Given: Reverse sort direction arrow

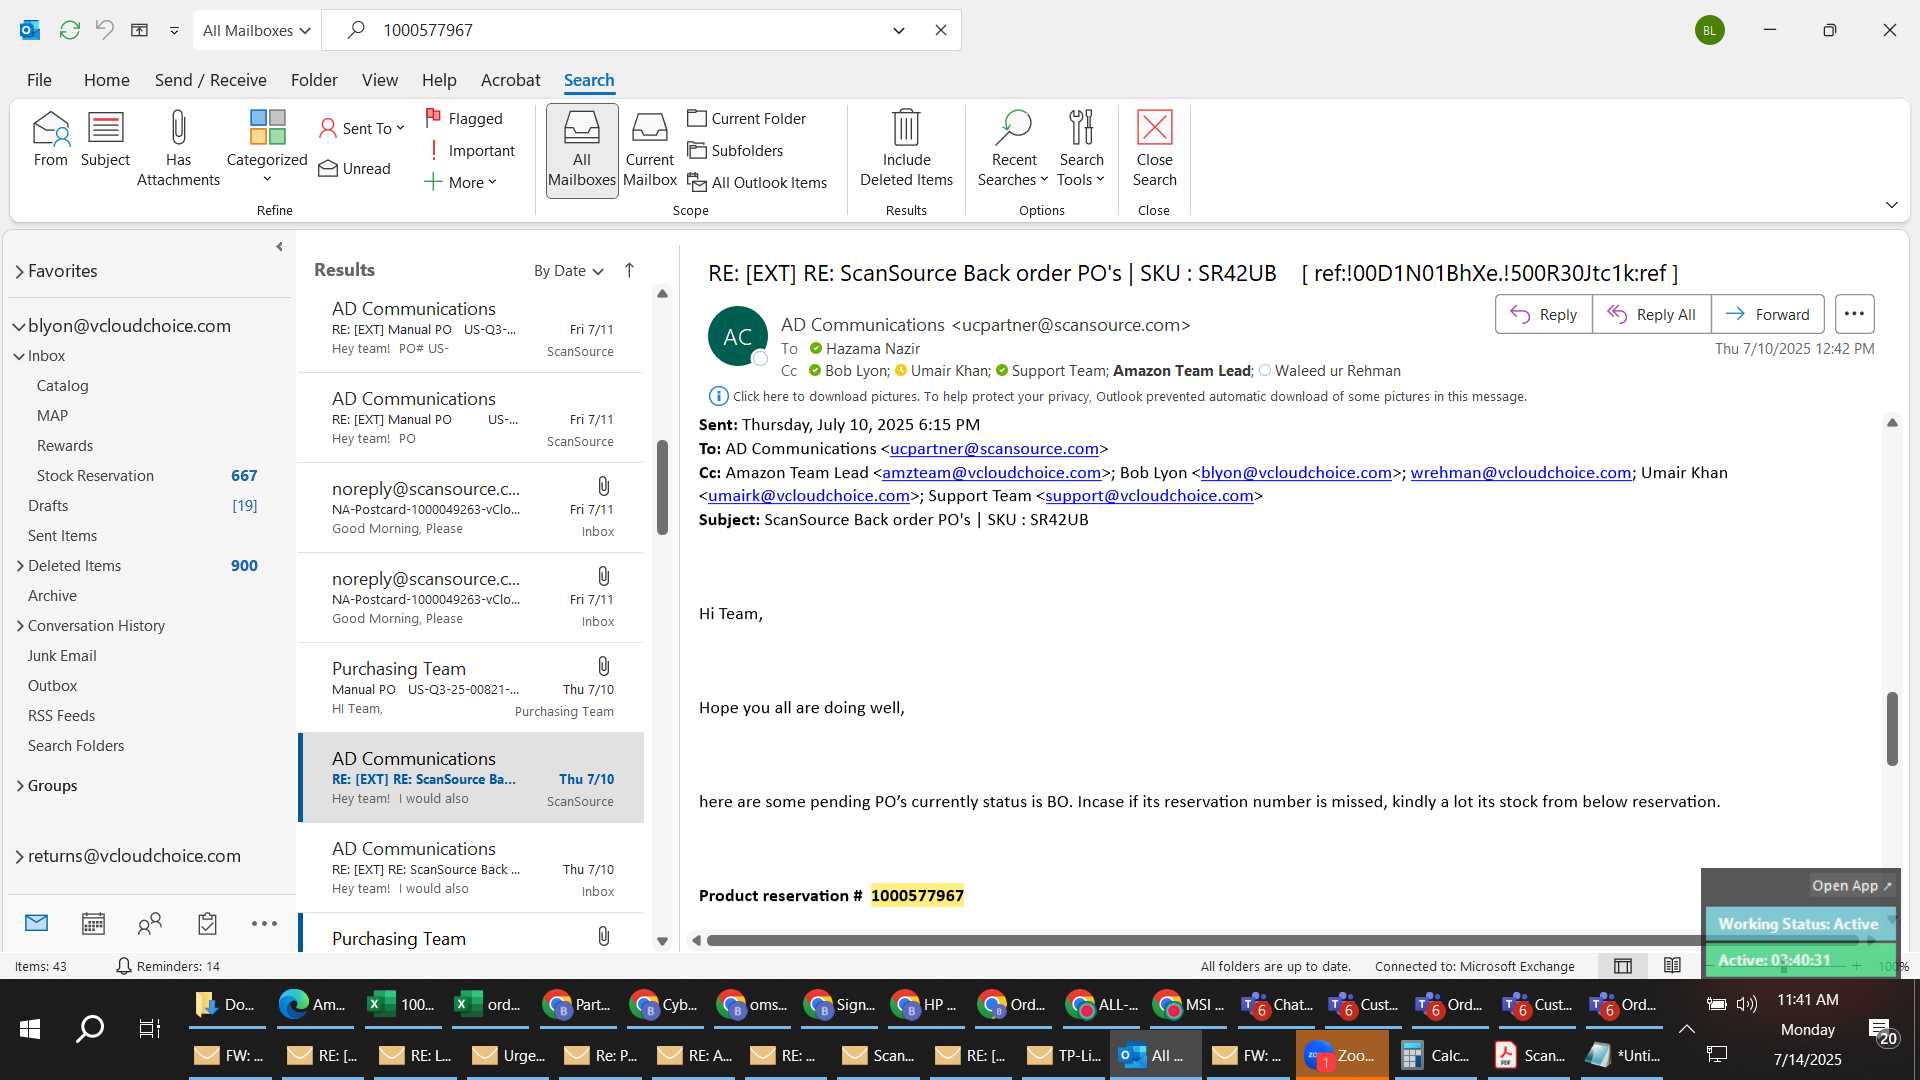Looking at the screenshot, I should click(x=629, y=270).
